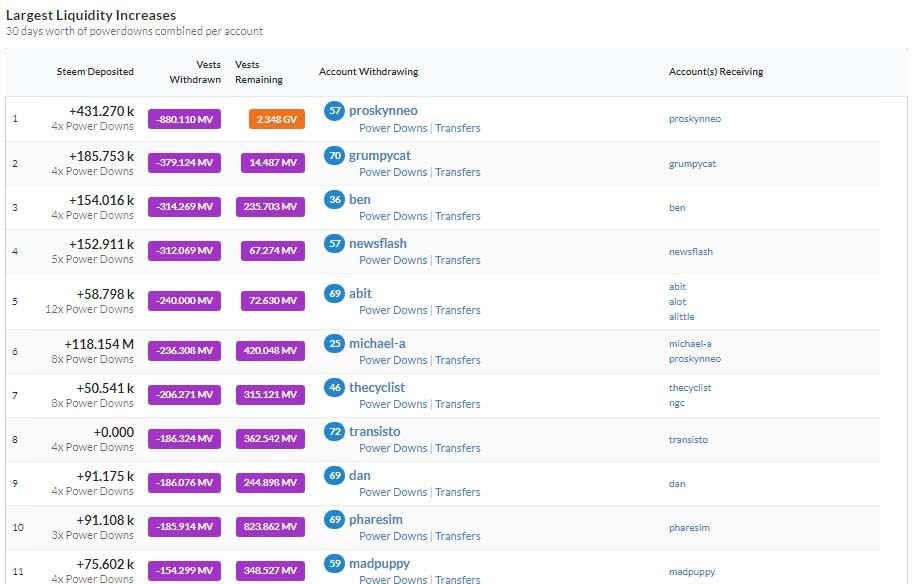Image resolution: width=912 pixels, height=584 pixels.
Task: Open the transisto account name link
Action: point(375,431)
